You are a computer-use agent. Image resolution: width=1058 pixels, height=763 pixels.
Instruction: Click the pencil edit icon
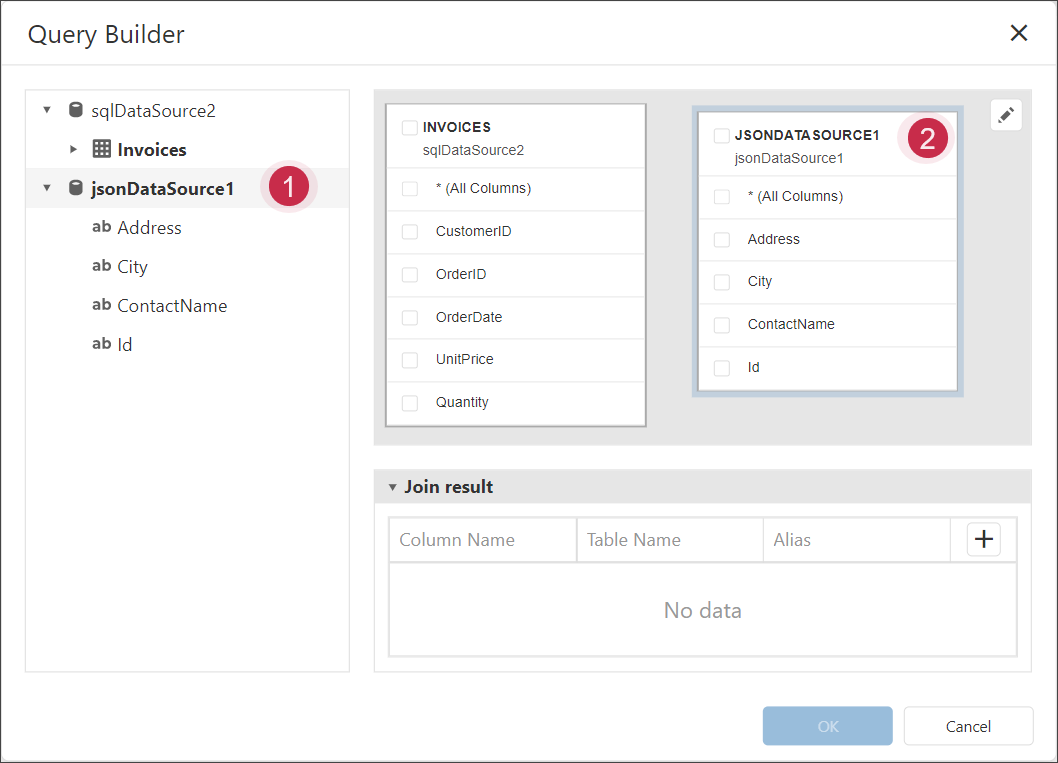coord(1006,115)
